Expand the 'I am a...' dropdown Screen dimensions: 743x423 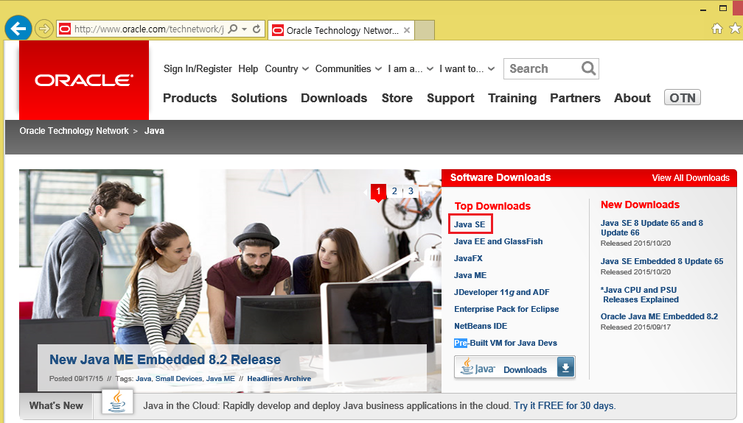tap(410, 69)
